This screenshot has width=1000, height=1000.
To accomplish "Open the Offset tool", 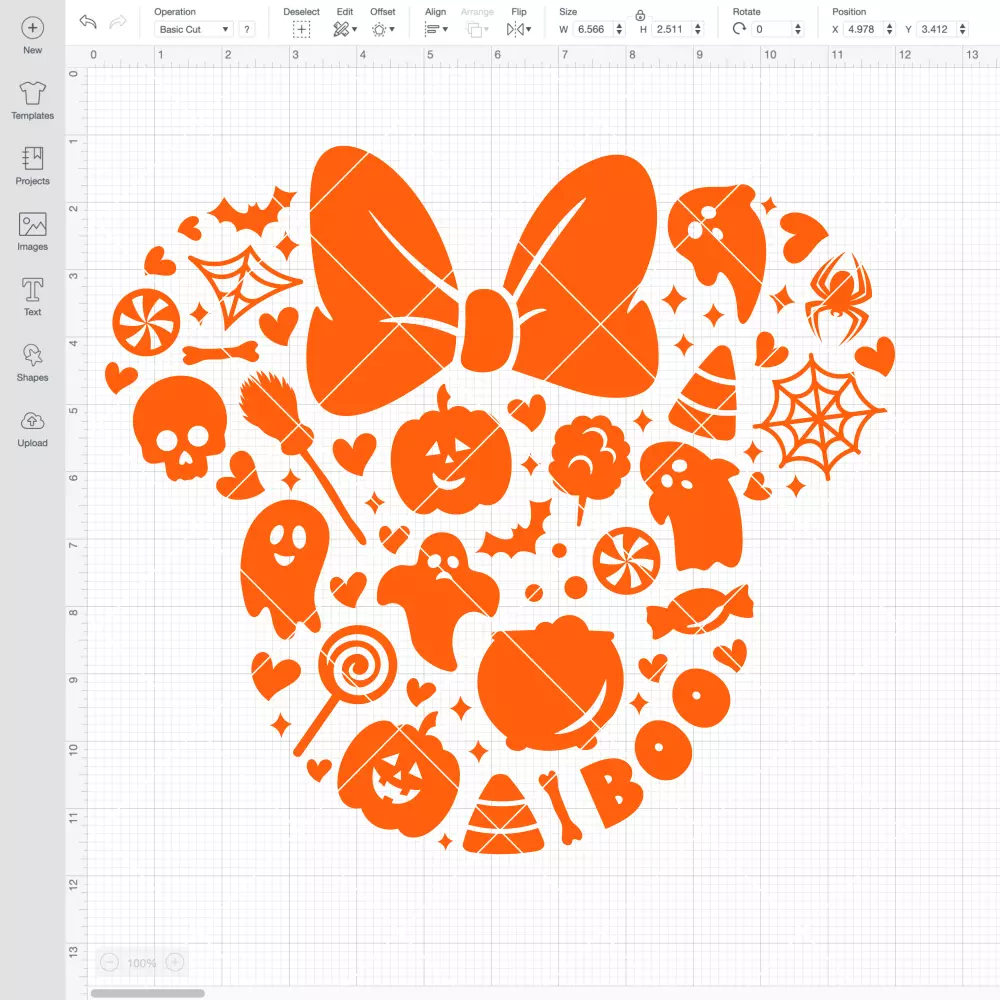I will (383, 29).
